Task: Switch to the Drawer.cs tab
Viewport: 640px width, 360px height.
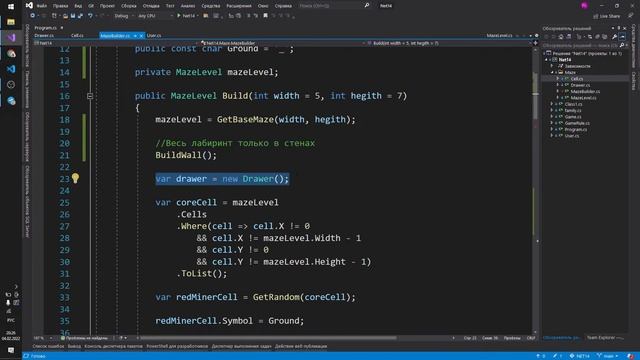Action: (x=44, y=36)
